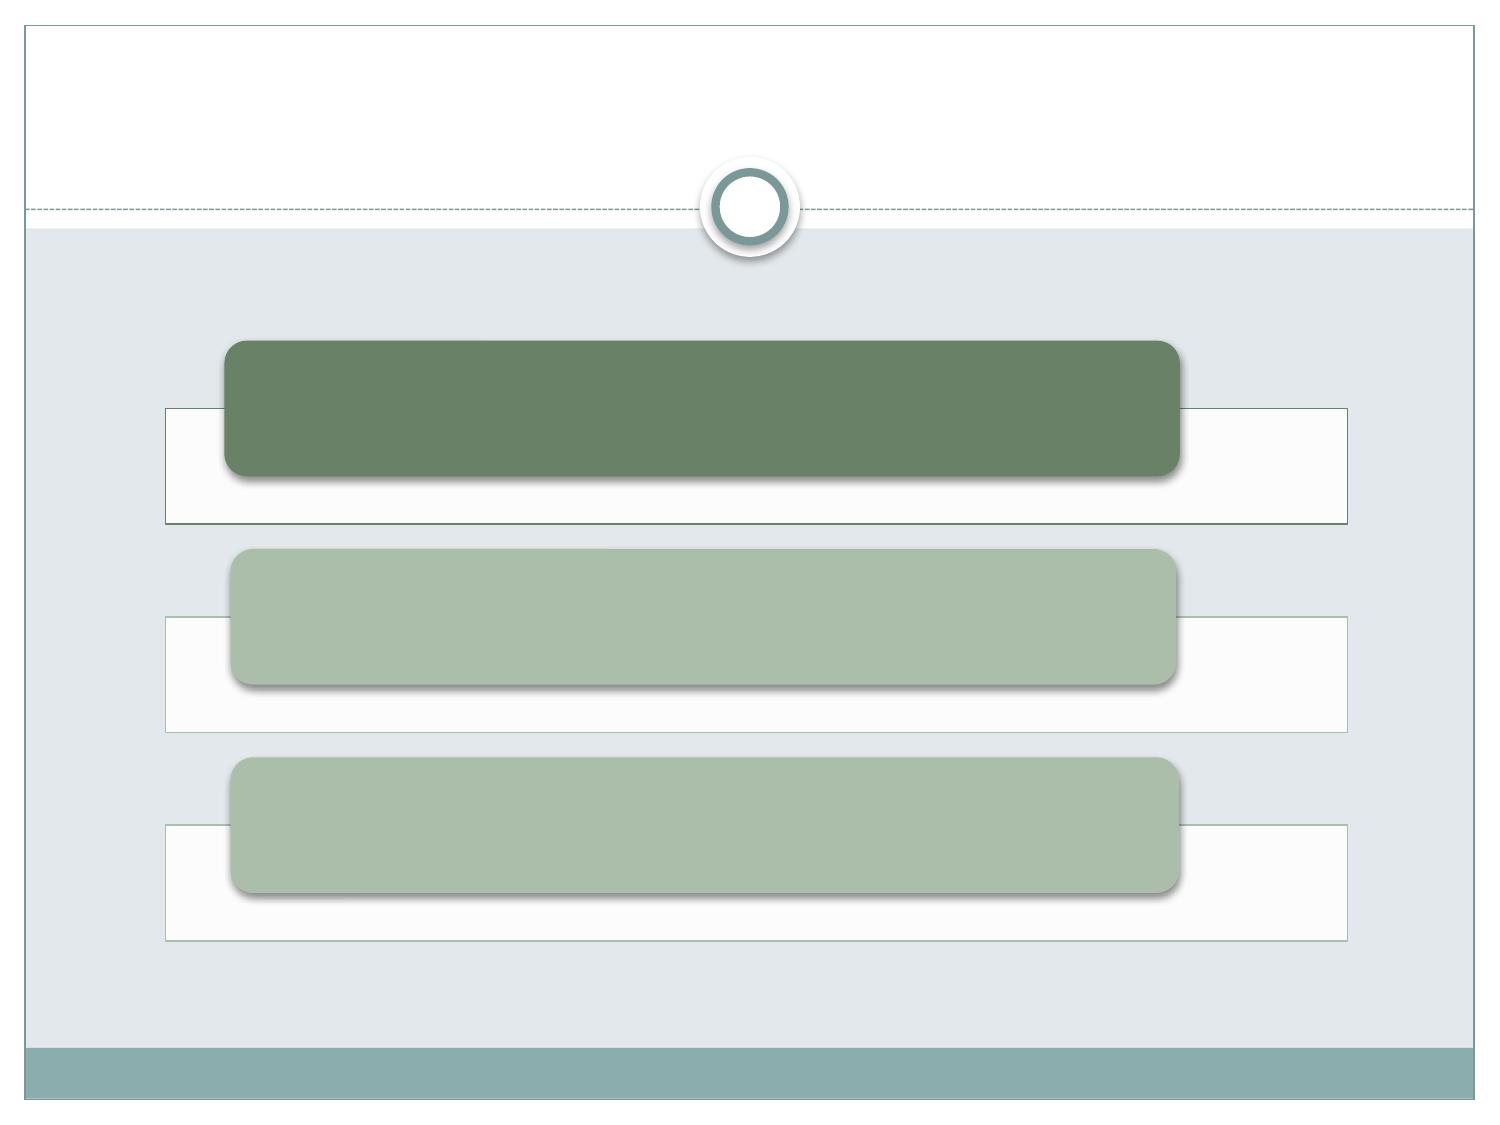This screenshot has height=1125, width=1500.
Task: Click white strip below bottom green box
Action: [756, 917]
